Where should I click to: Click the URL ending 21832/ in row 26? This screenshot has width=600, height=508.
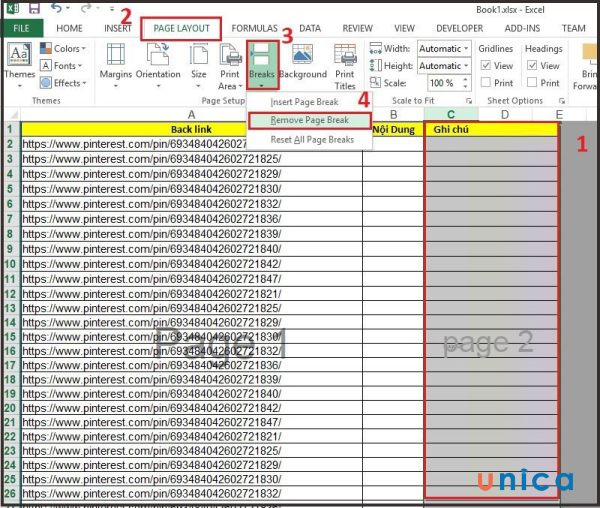[152, 493]
